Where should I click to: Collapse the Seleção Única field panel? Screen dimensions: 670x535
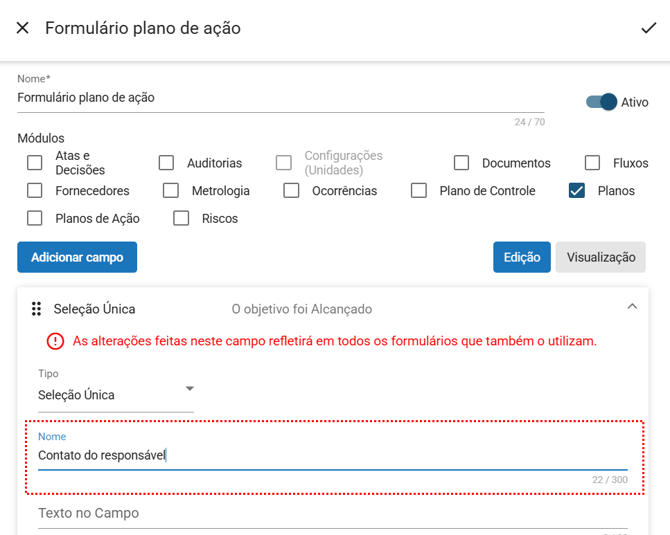(x=632, y=307)
